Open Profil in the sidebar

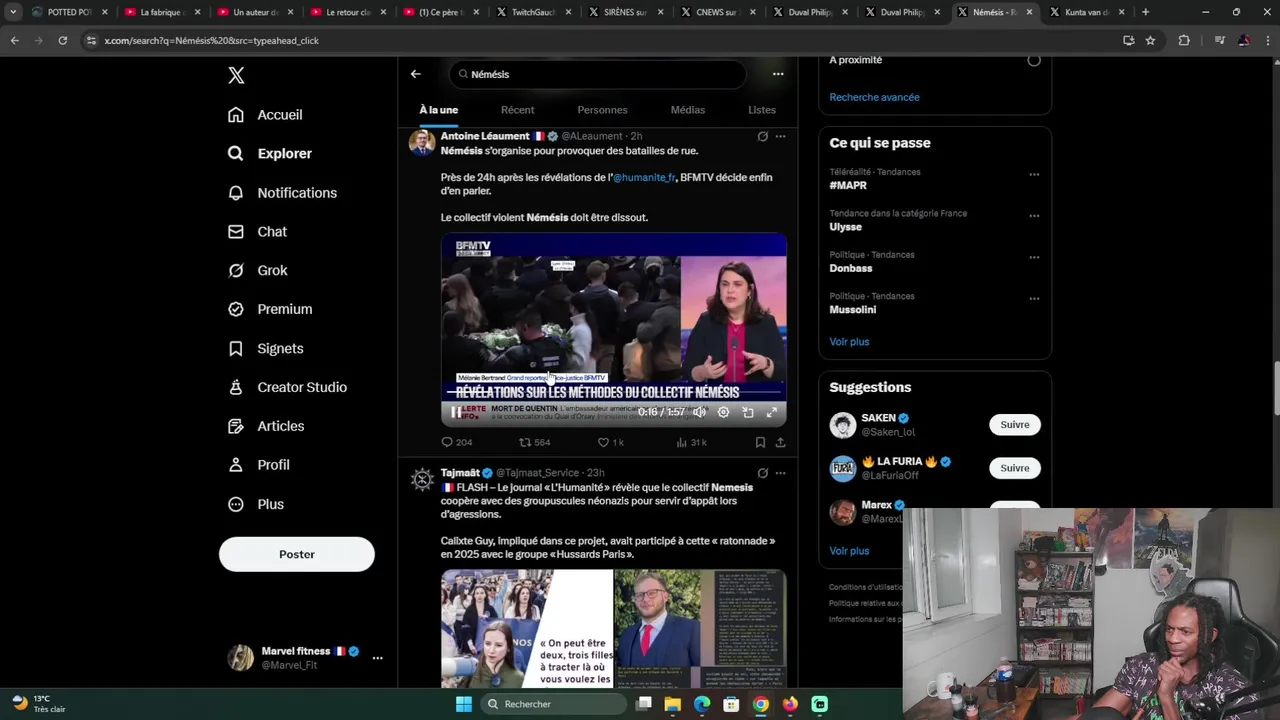click(258, 465)
